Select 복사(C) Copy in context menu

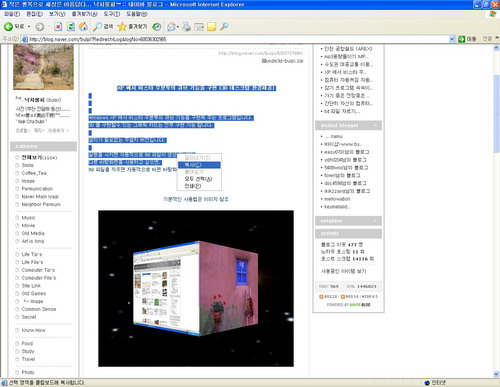click(199, 165)
